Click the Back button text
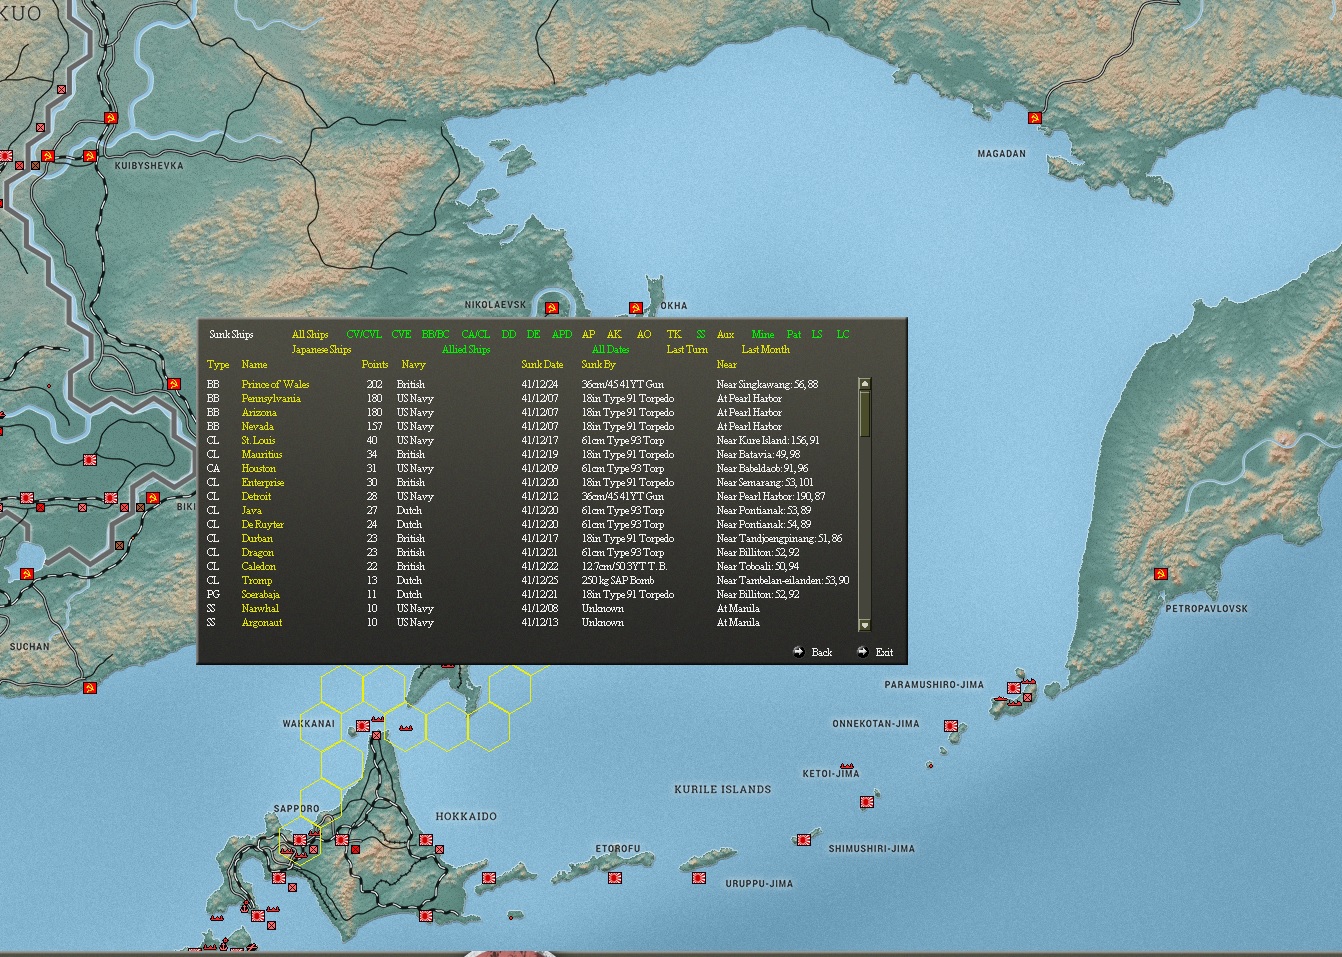The image size is (1342, 957). (821, 652)
